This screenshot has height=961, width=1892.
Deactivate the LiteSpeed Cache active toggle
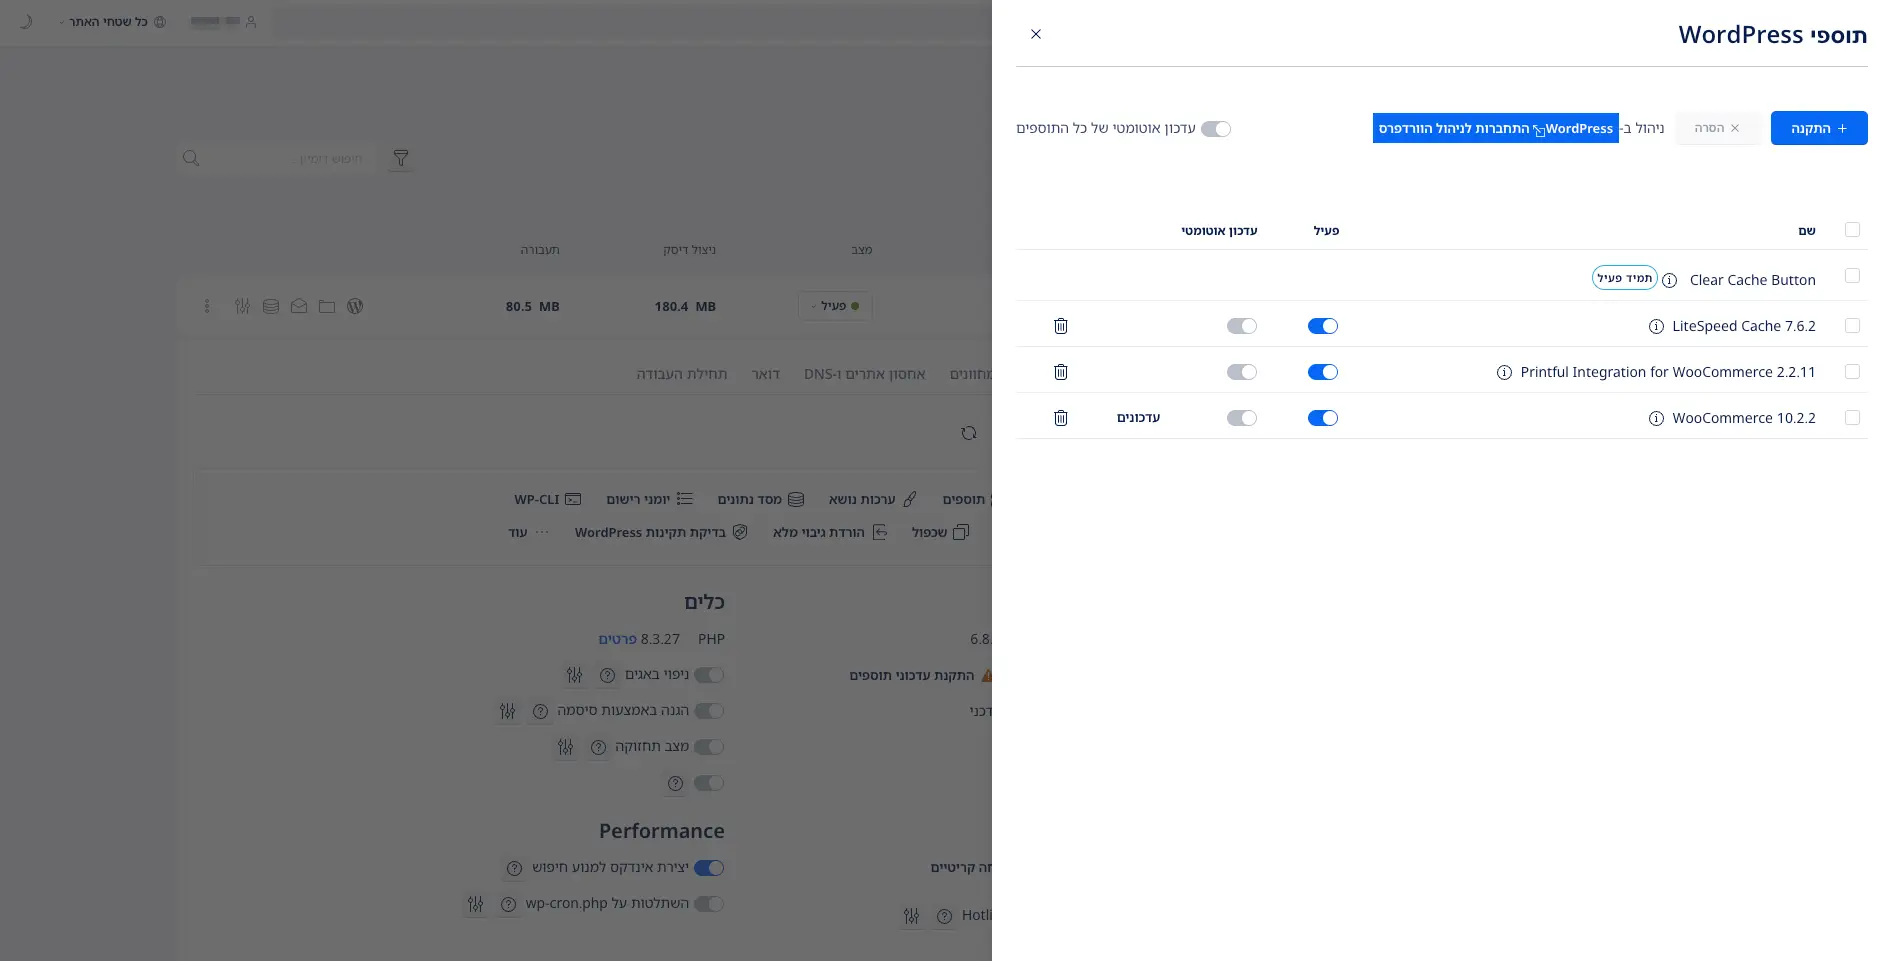(x=1322, y=326)
